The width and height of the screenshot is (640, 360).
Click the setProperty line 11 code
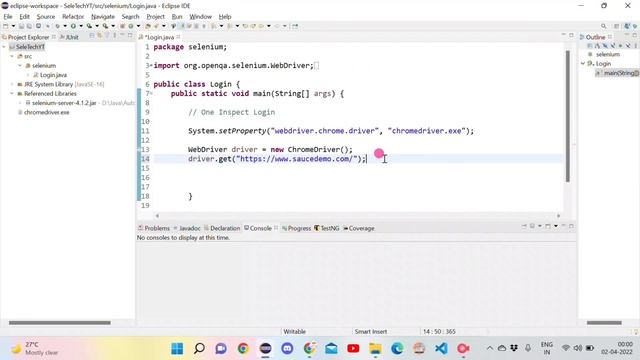click(x=331, y=131)
